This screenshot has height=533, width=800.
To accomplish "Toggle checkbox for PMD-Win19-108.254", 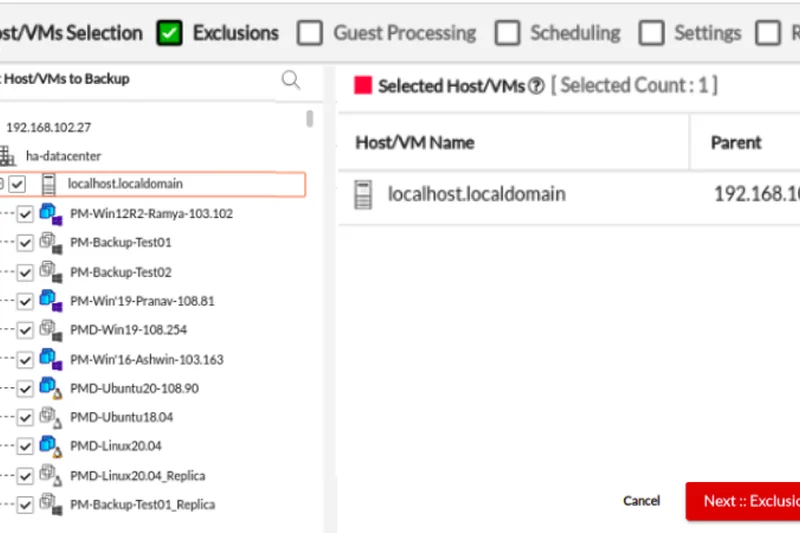I will pyautogui.click(x=25, y=329).
